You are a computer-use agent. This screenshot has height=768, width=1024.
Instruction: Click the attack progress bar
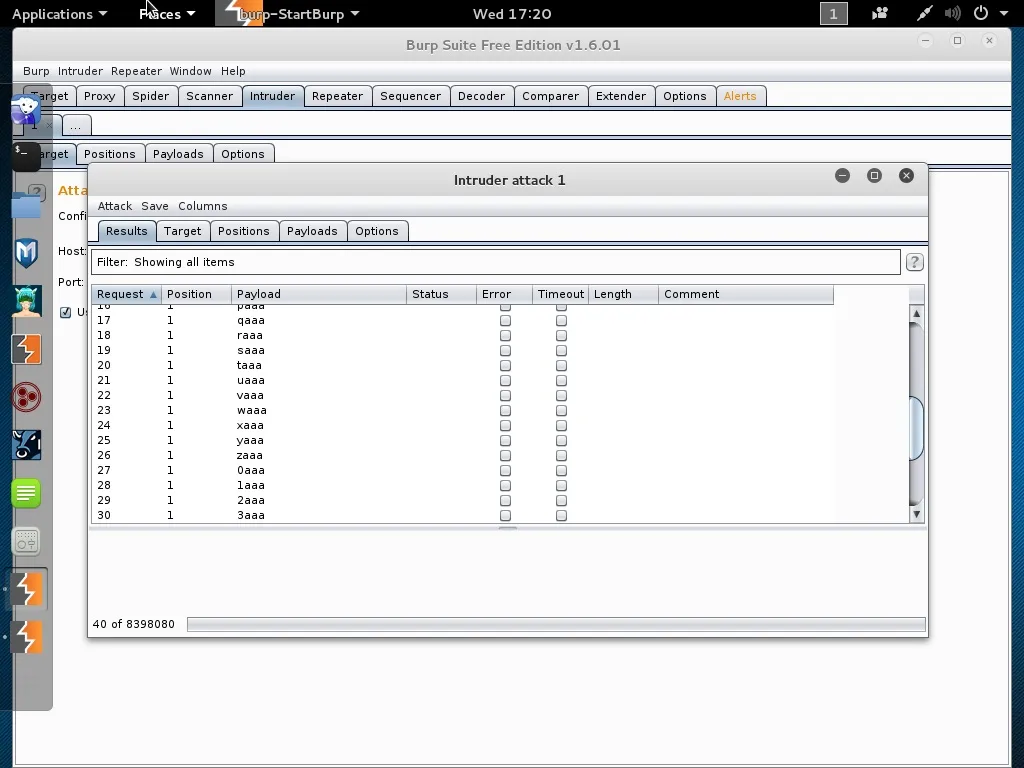pyautogui.click(x=556, y=624)
